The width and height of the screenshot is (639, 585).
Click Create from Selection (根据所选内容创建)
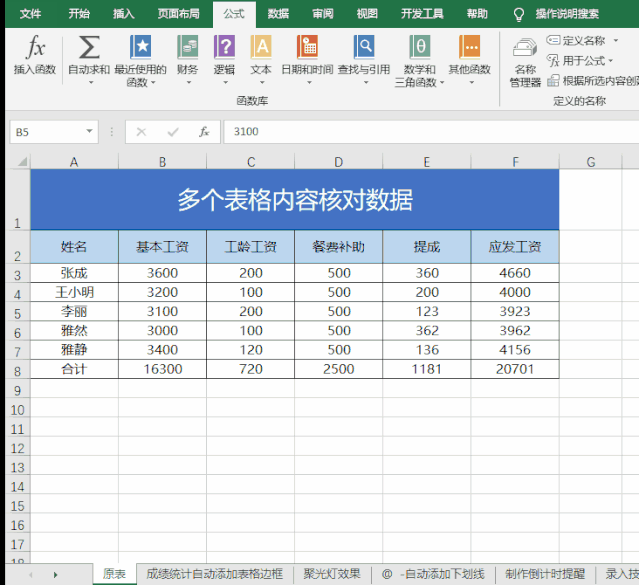[593, 81]
